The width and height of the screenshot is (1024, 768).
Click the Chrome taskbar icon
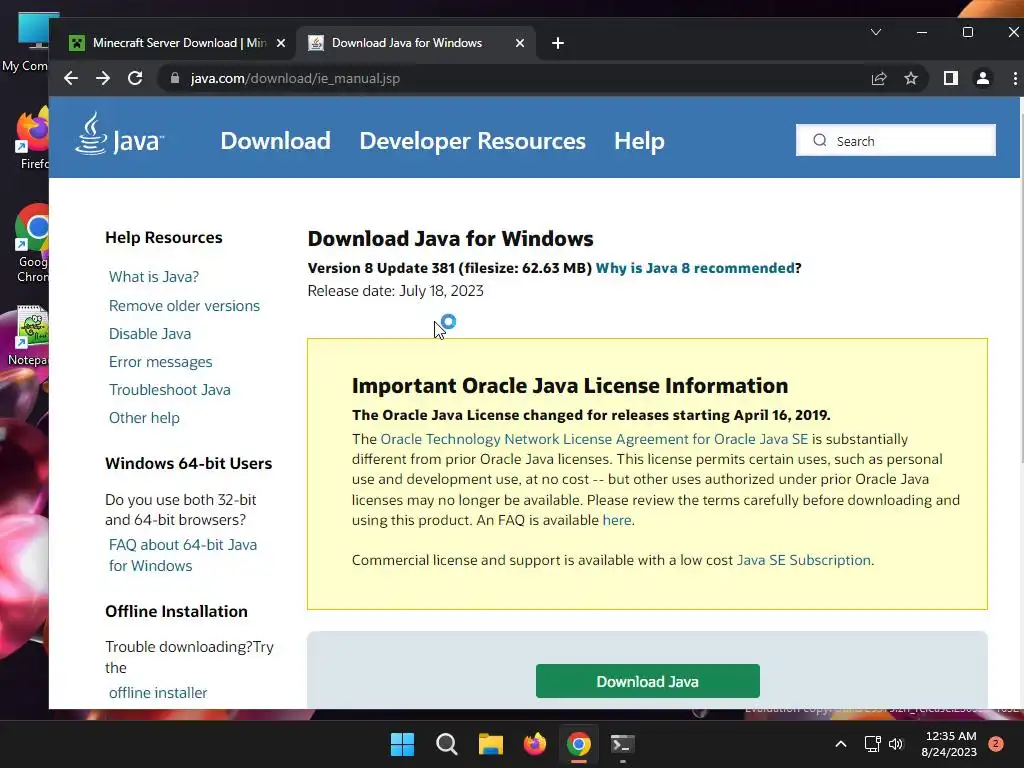click(579, 744)
